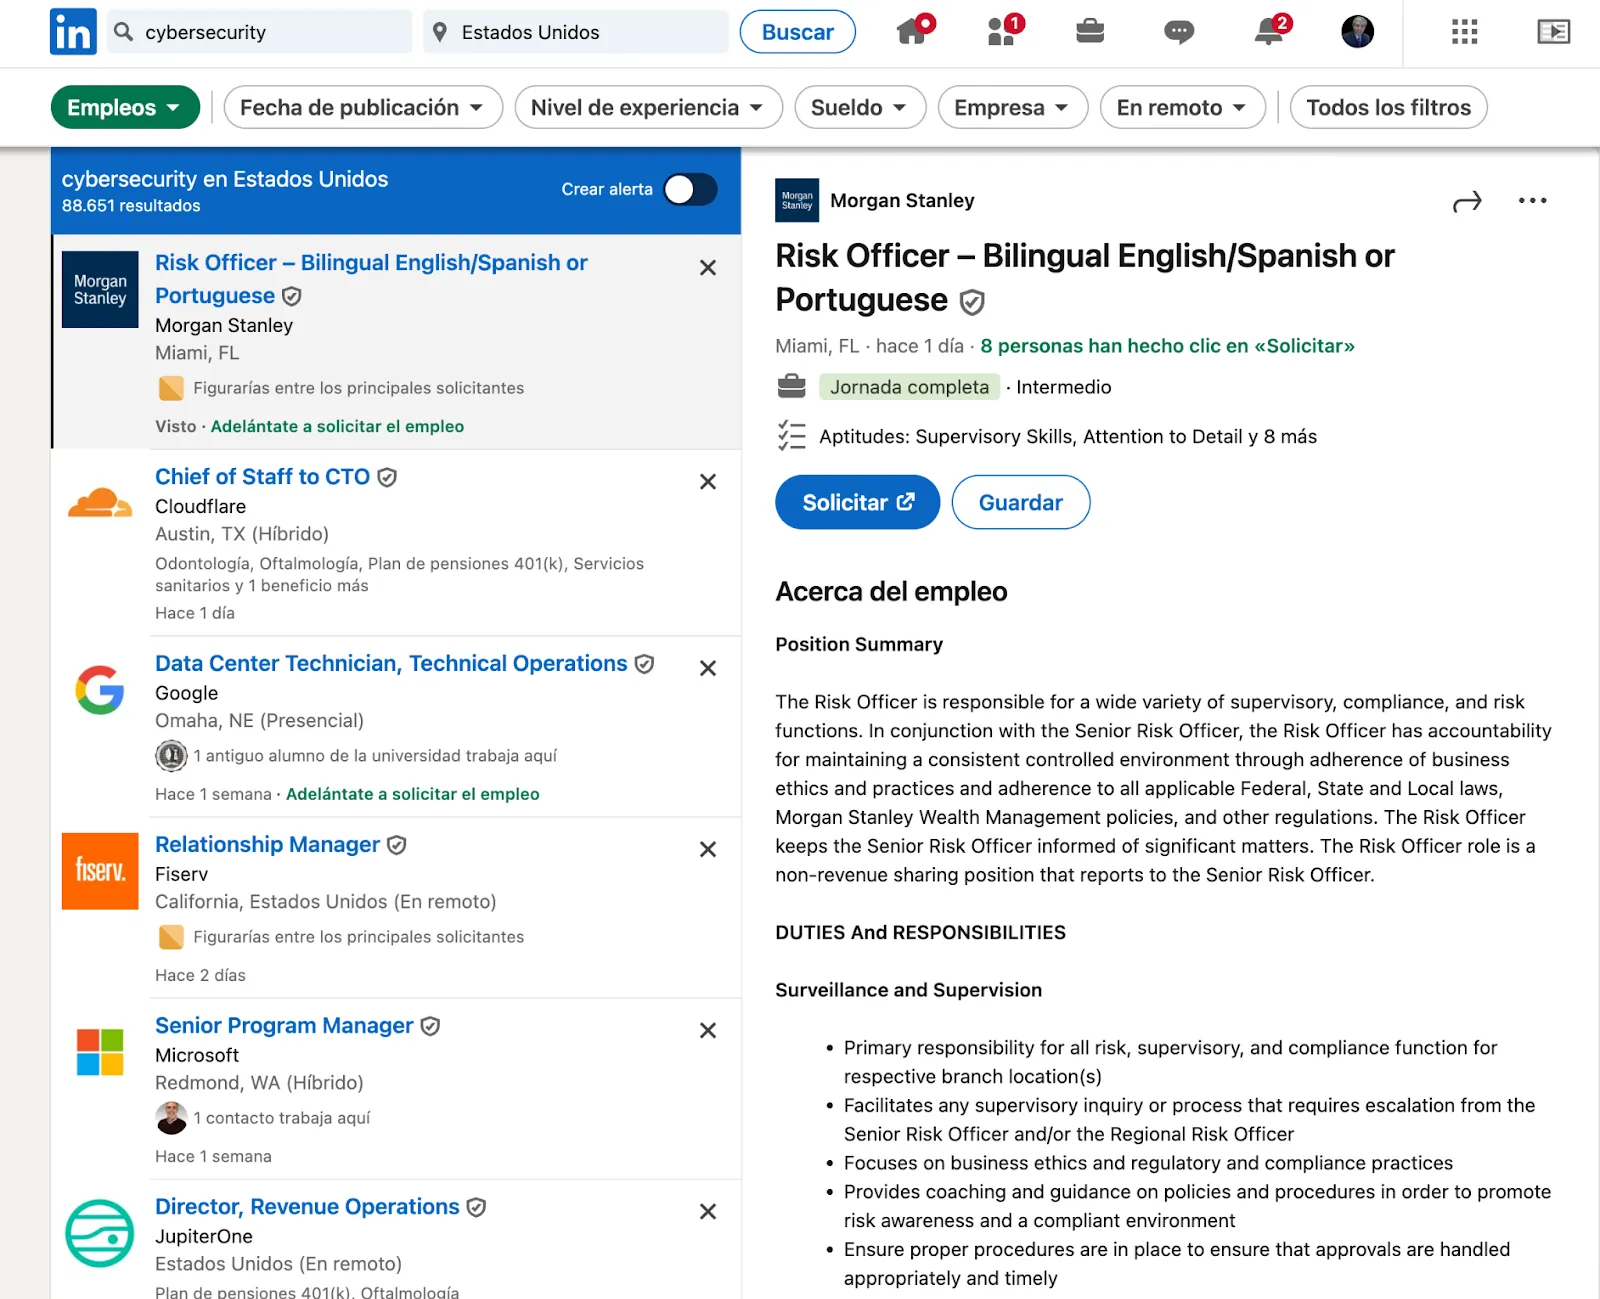Viewport: 1600px width, 1299px height.
Task: Open Director, Revenue Operations job listing
Action: pyautogui.click(x=307, y=1207)
